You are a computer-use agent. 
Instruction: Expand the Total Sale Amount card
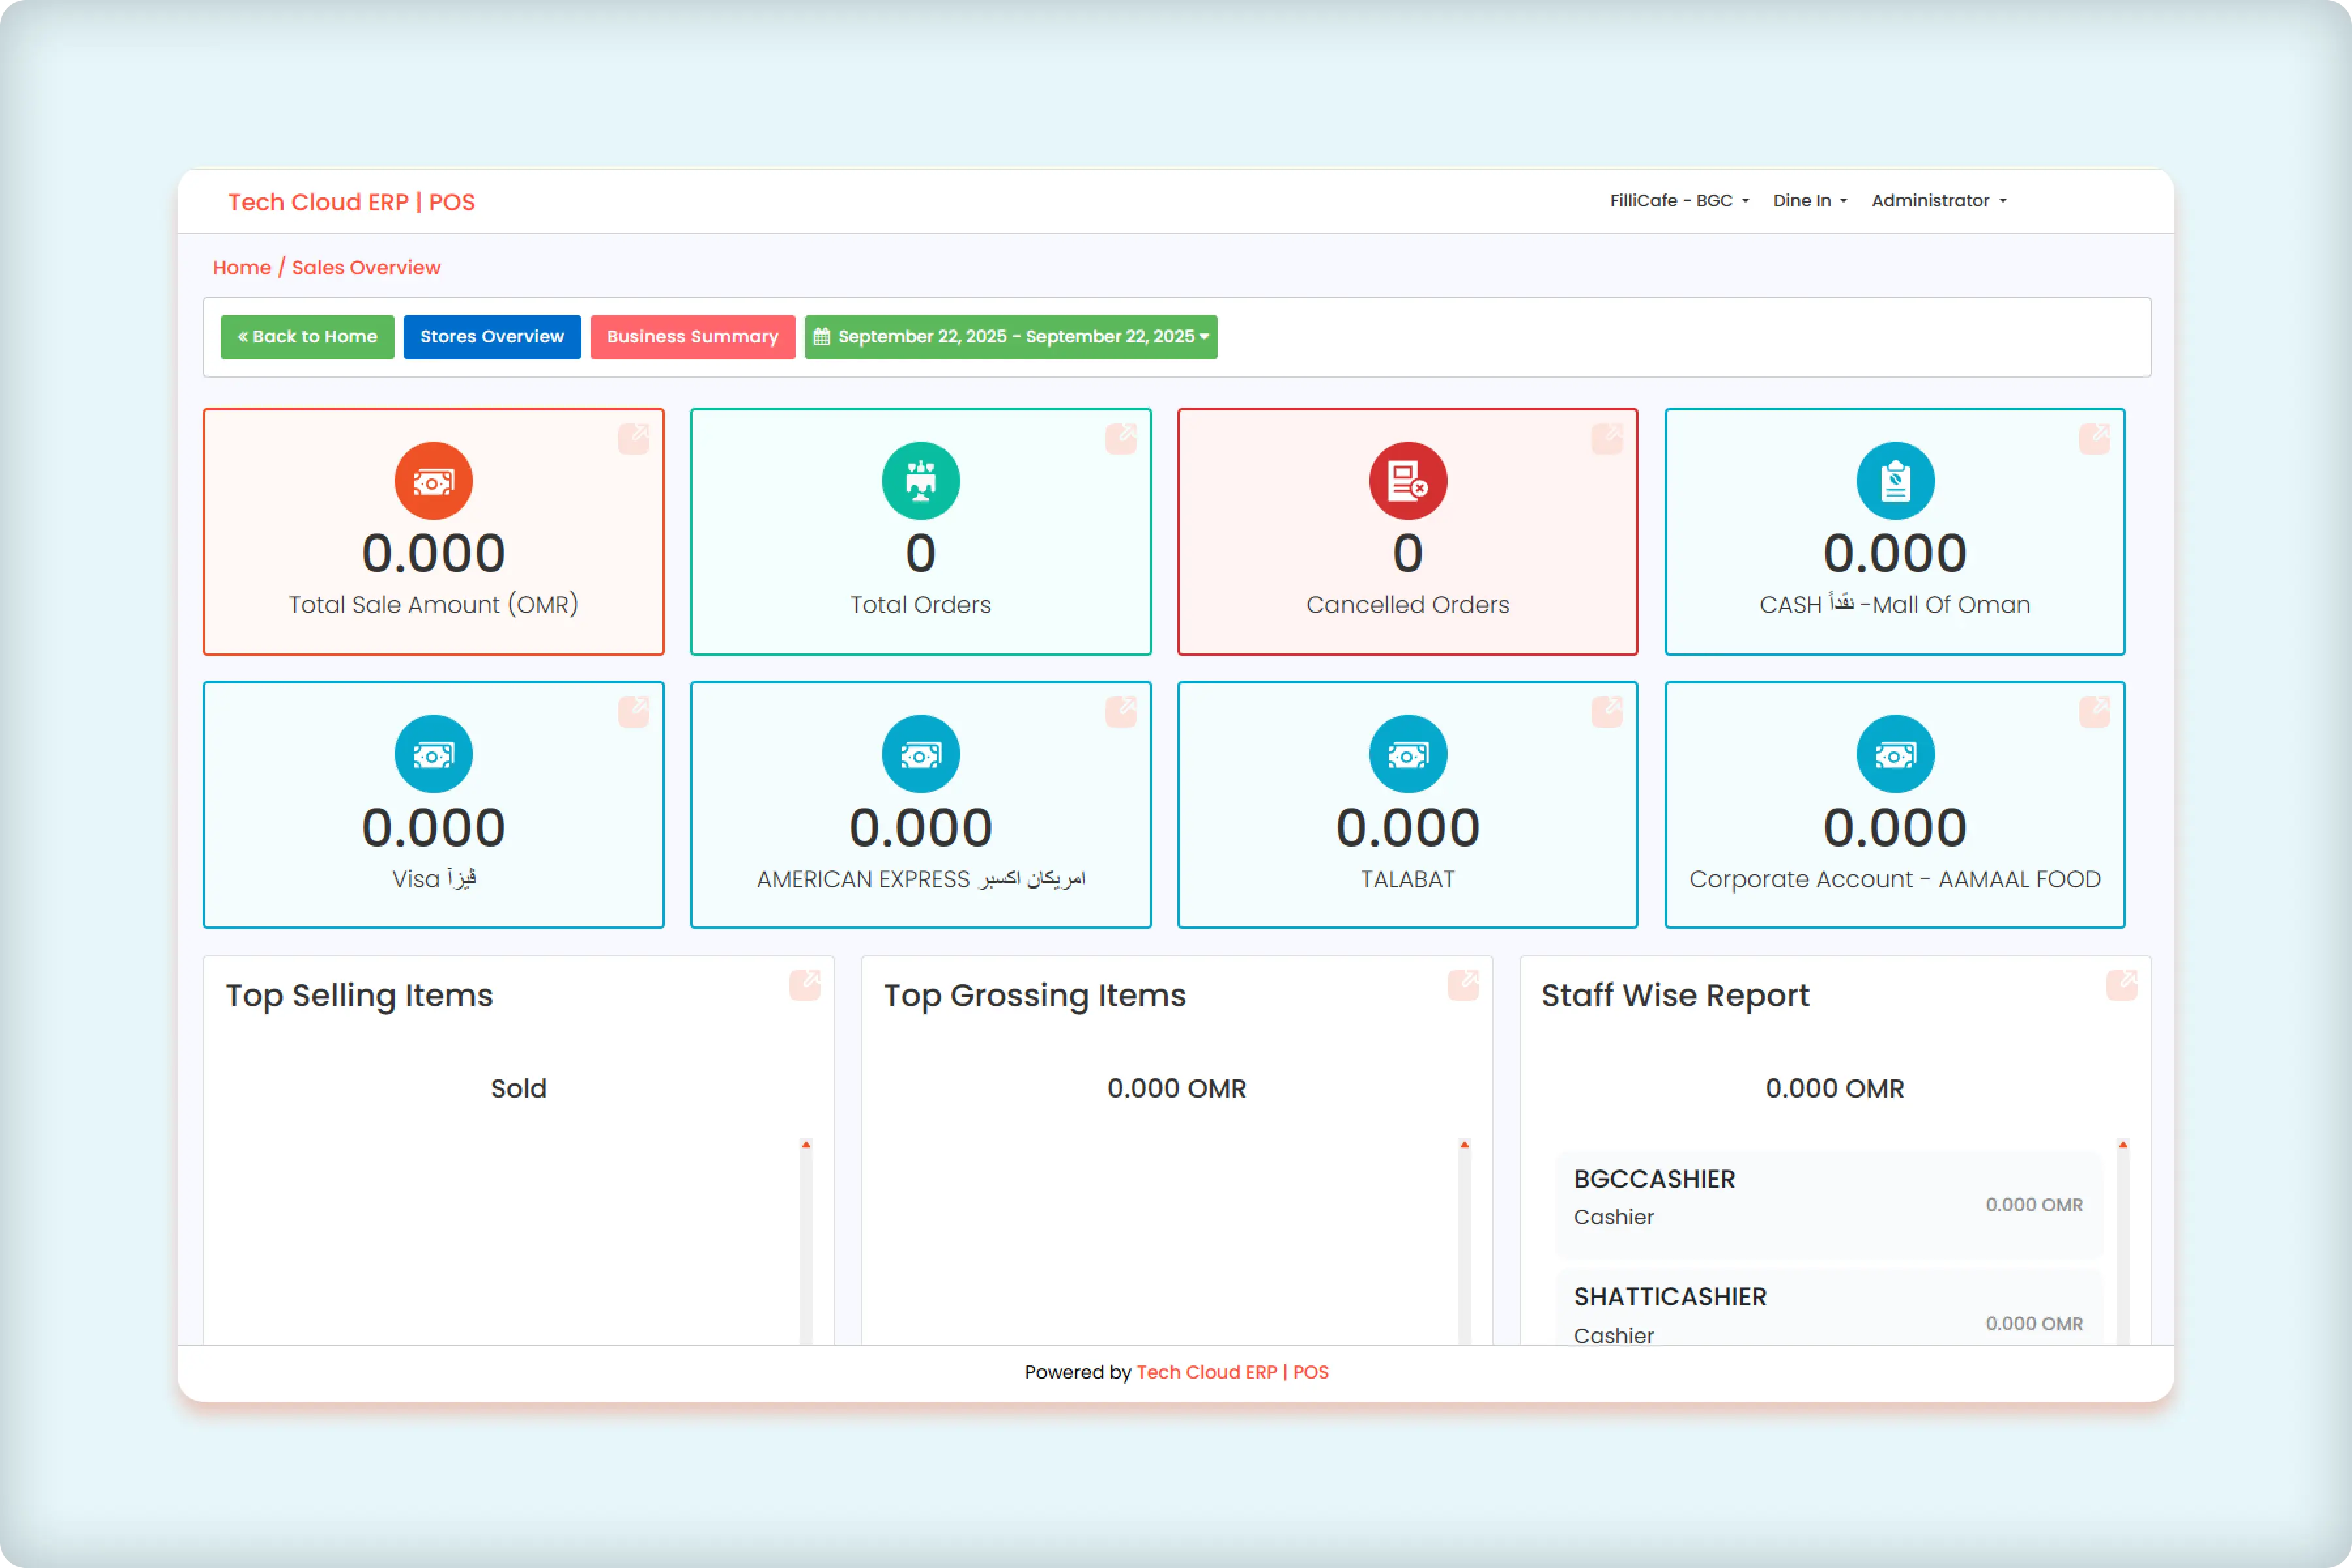[634, 437]
